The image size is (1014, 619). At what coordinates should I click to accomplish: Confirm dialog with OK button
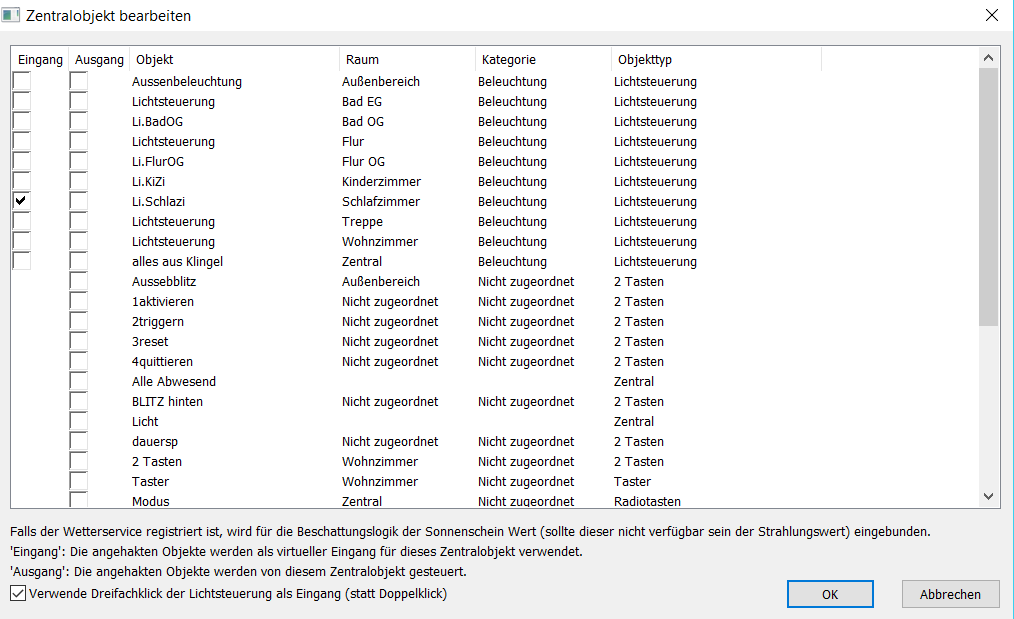click(x=830, y=594)
